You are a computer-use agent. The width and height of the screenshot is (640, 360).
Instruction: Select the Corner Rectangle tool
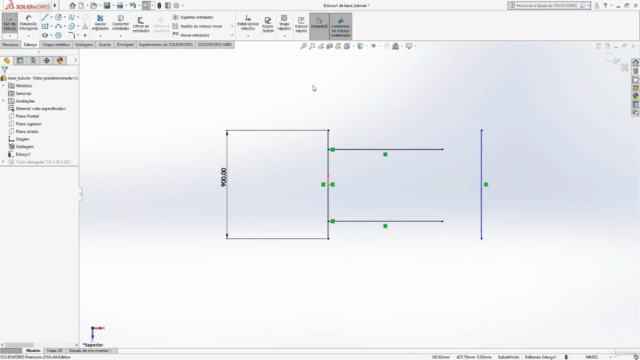click(x=45, y=26)
